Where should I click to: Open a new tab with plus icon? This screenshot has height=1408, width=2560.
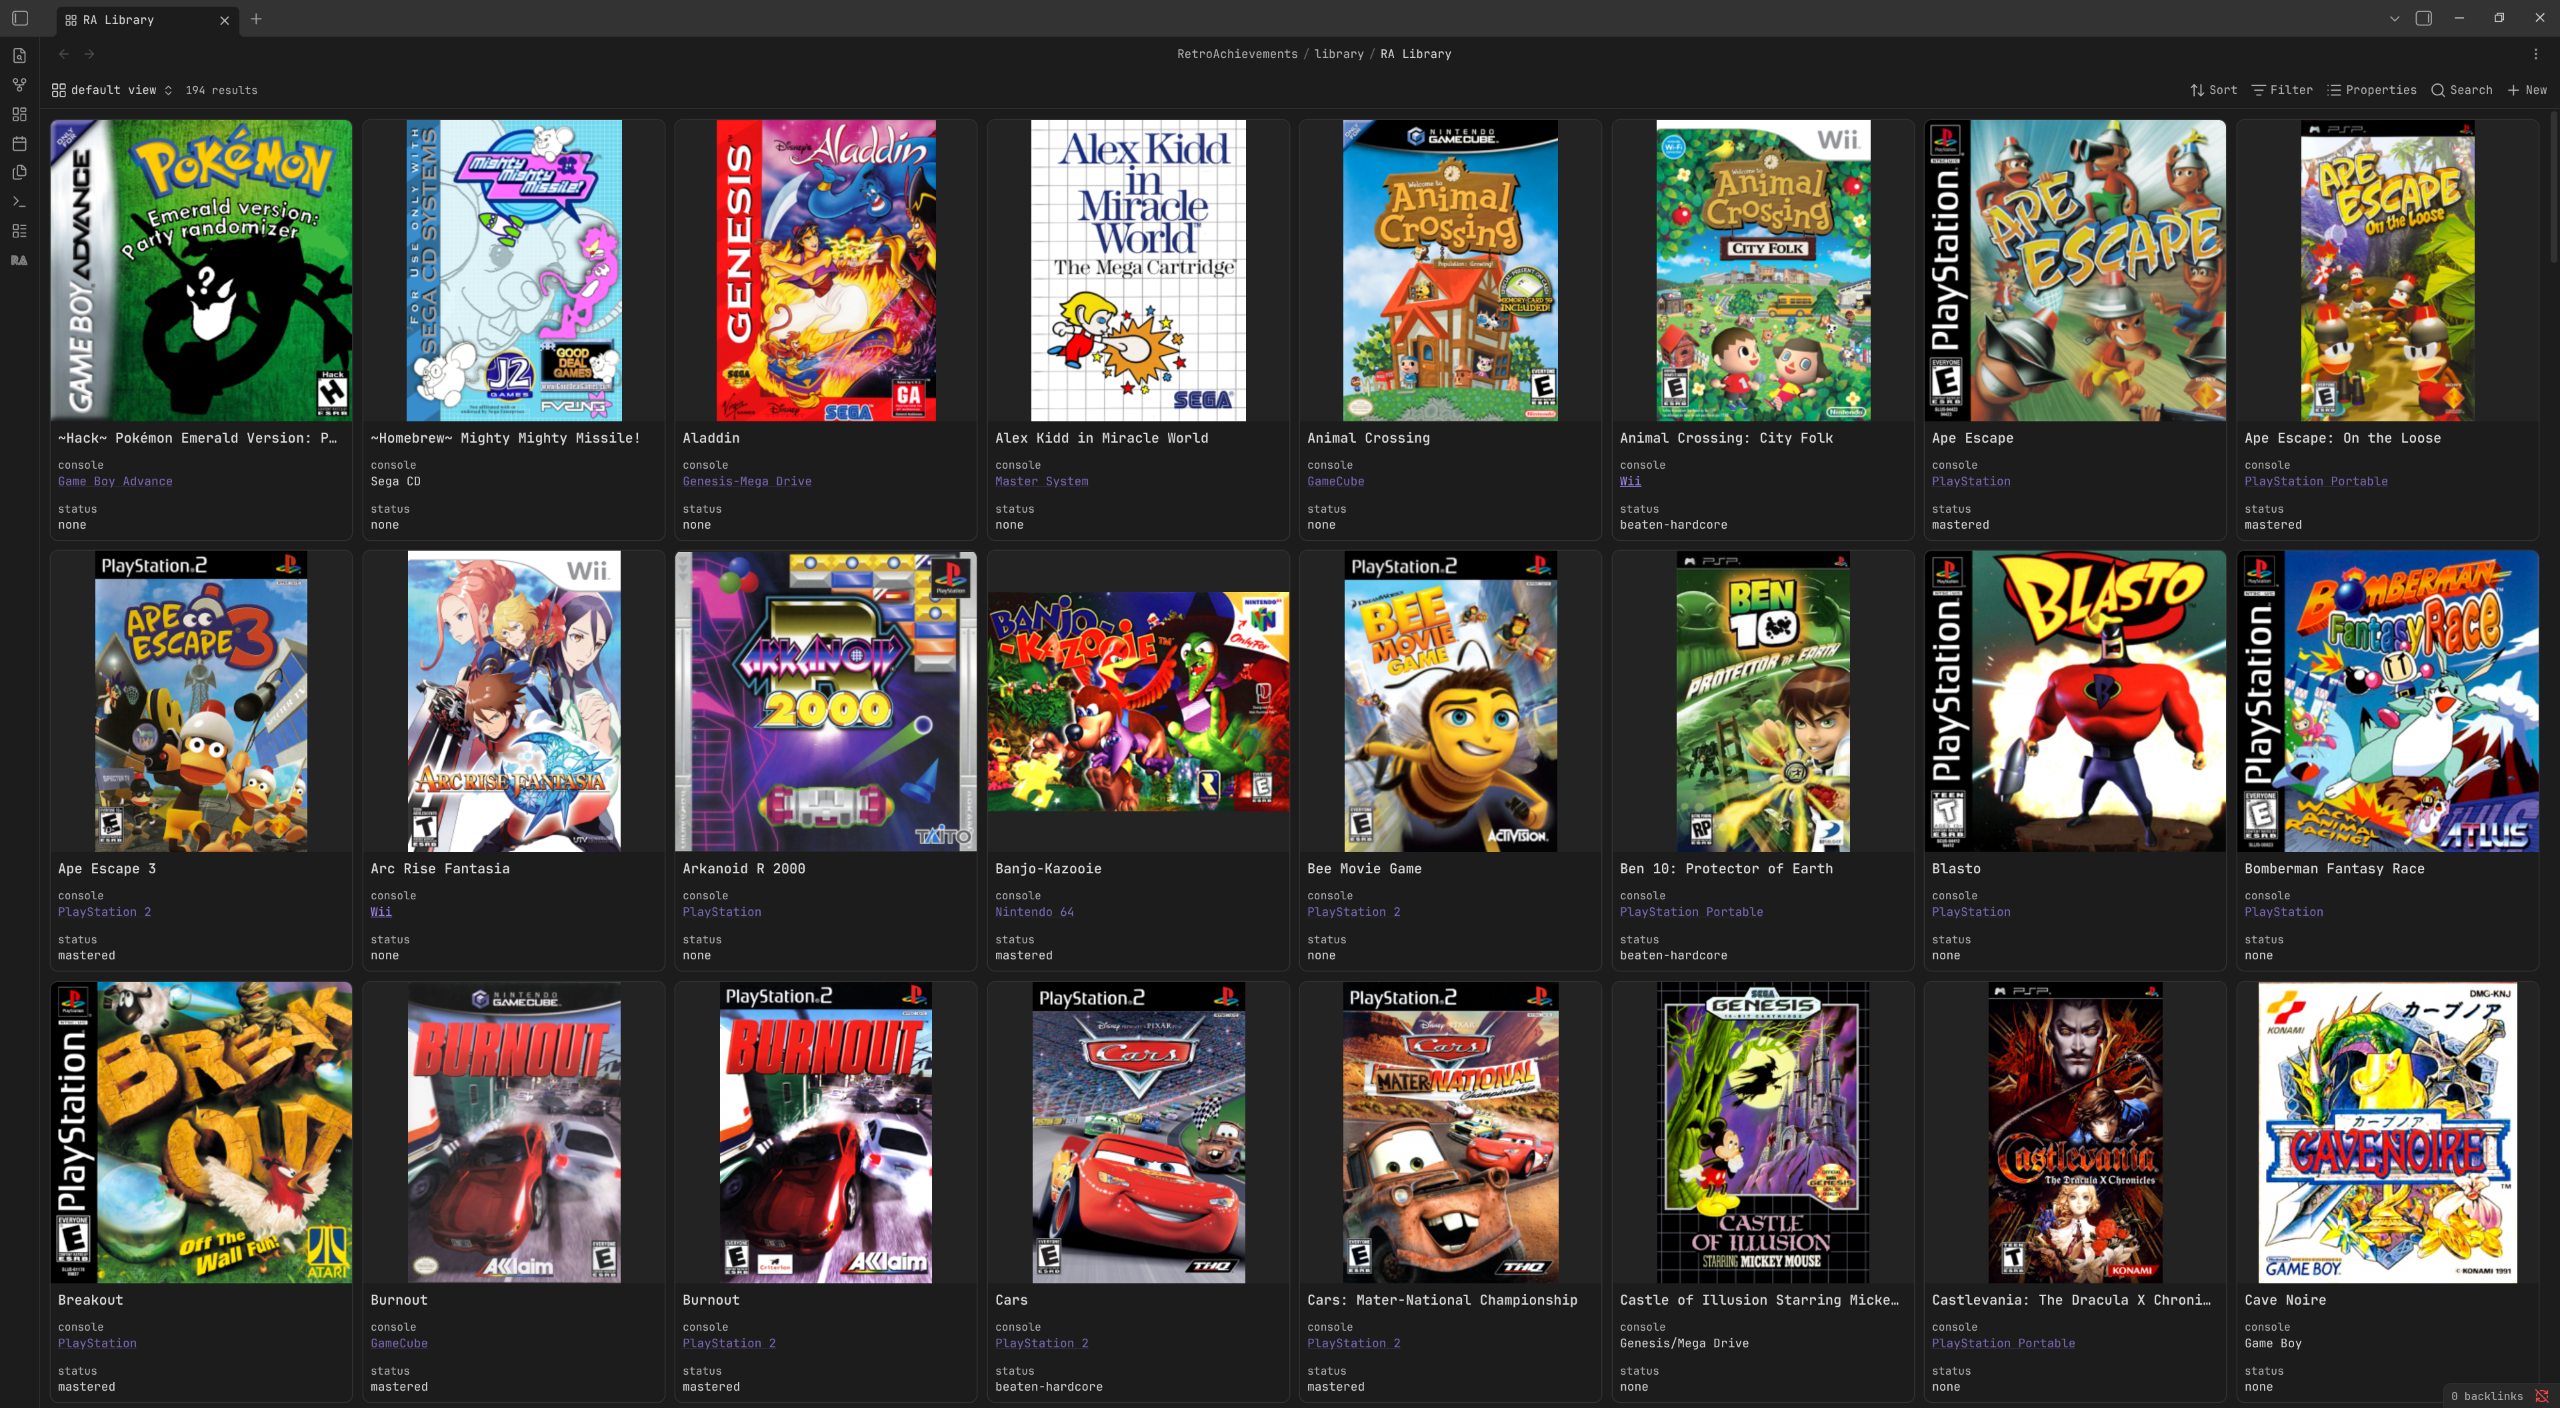[256, 19]
